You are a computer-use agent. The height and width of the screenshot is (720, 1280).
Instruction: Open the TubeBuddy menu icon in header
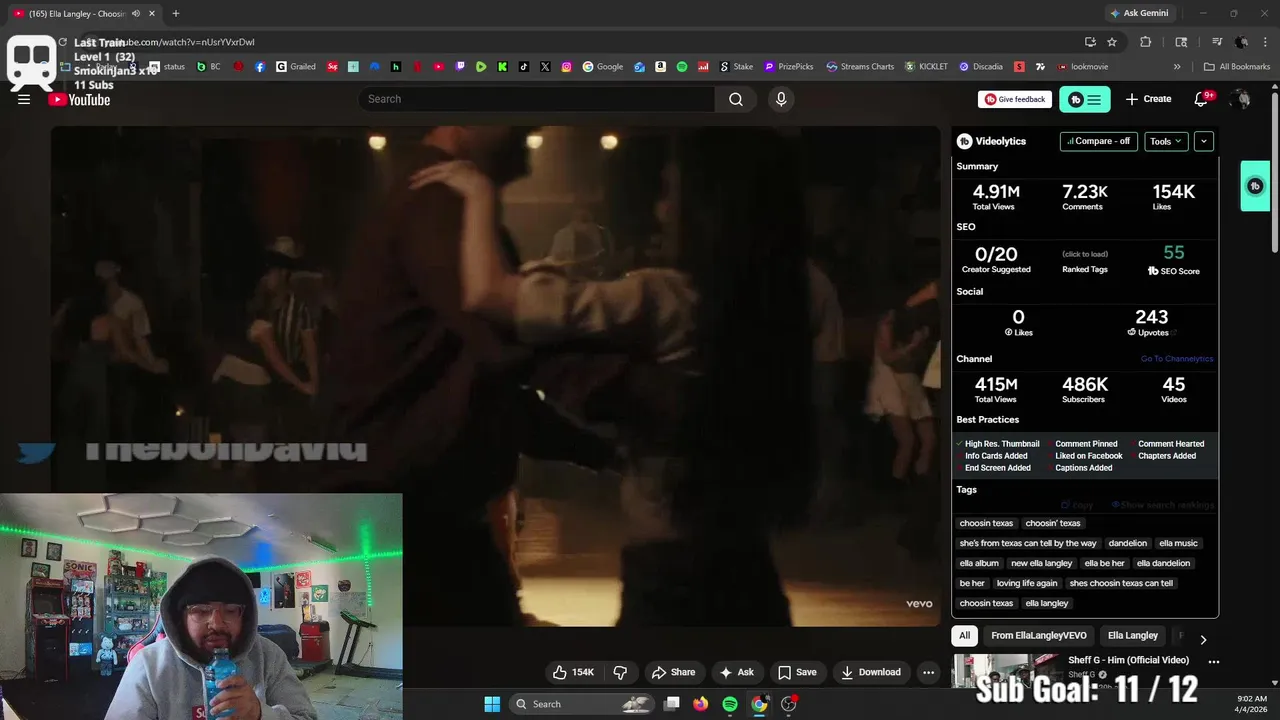point(1084,99)
